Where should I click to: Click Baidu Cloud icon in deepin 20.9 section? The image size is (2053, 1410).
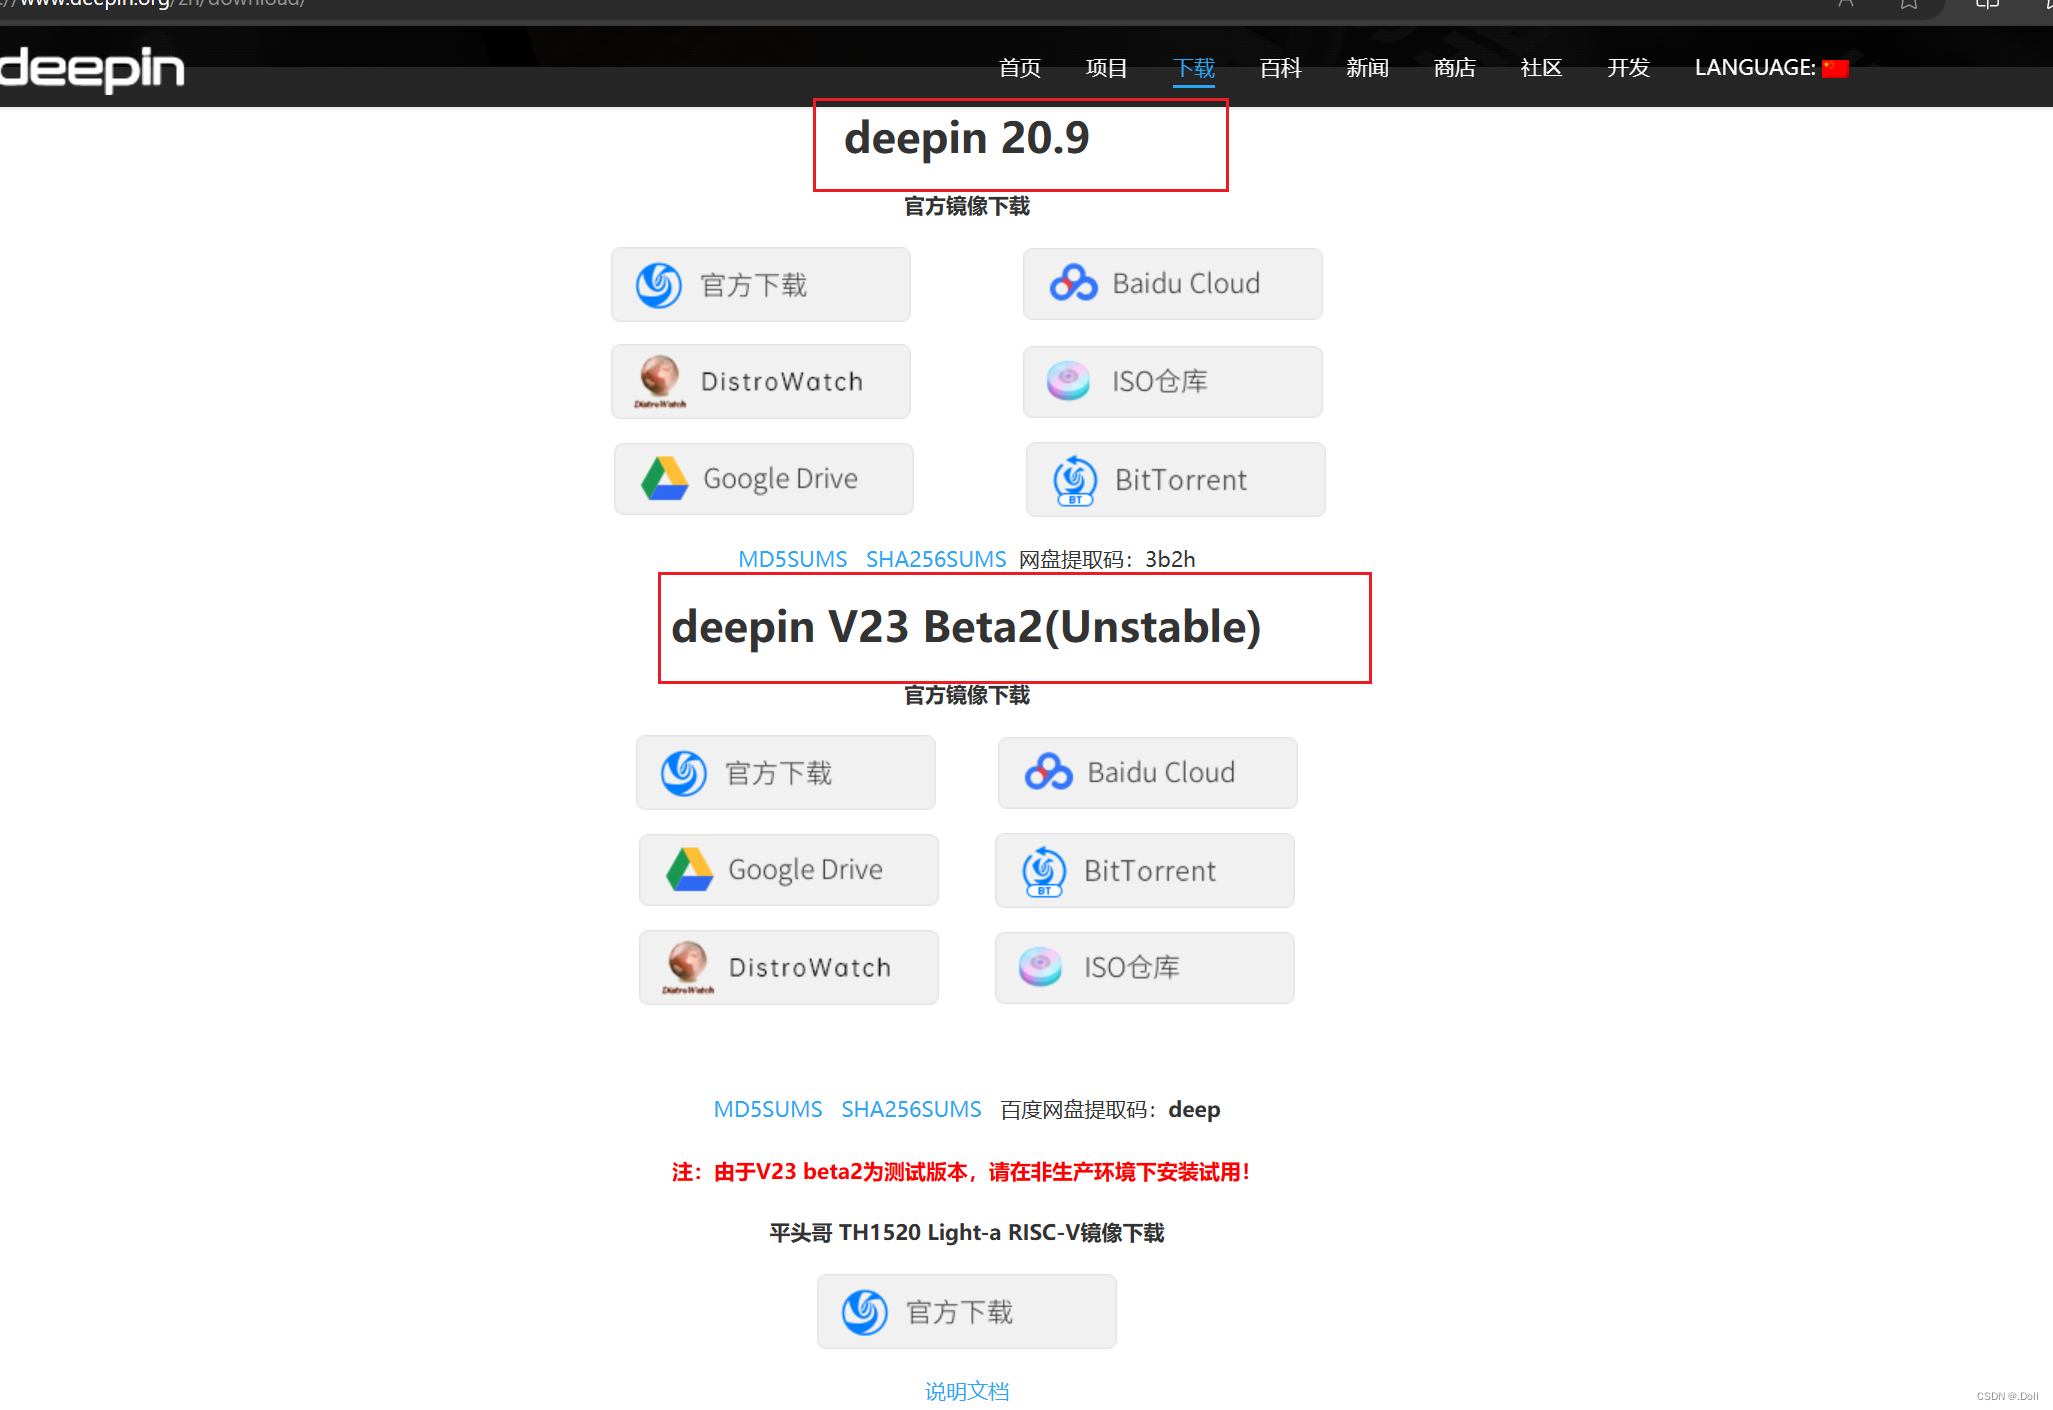click(1073, 284)
